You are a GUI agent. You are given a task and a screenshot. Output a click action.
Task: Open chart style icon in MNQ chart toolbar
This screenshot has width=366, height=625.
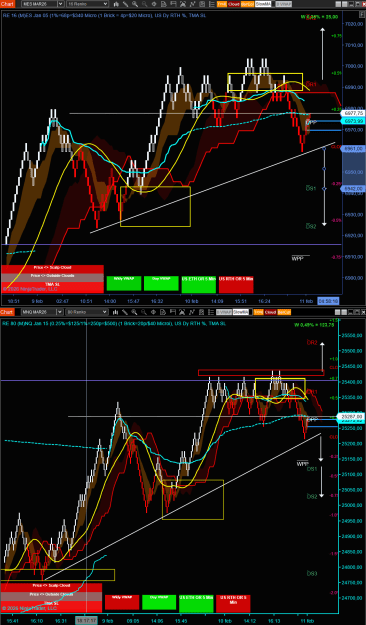pyautogui.click(x=116, y=312)
